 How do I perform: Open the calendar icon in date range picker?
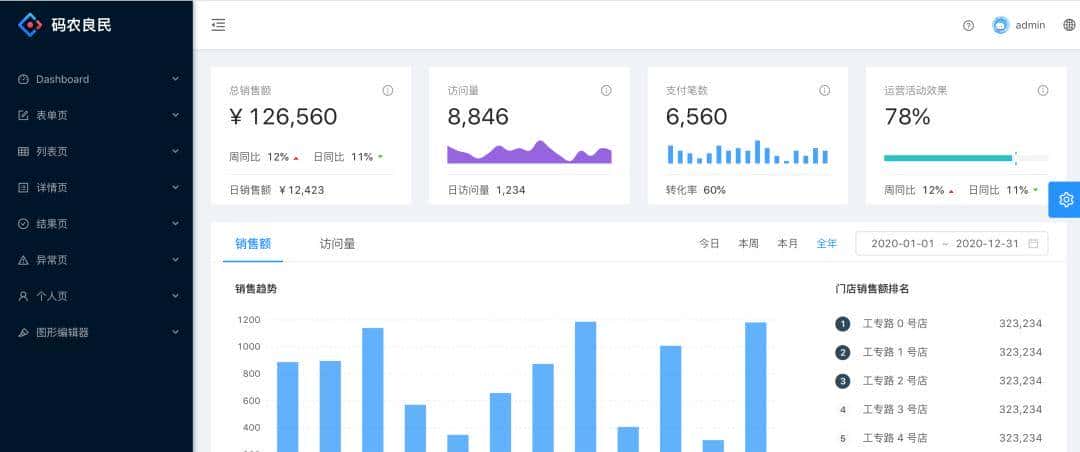click(1033, 243)
